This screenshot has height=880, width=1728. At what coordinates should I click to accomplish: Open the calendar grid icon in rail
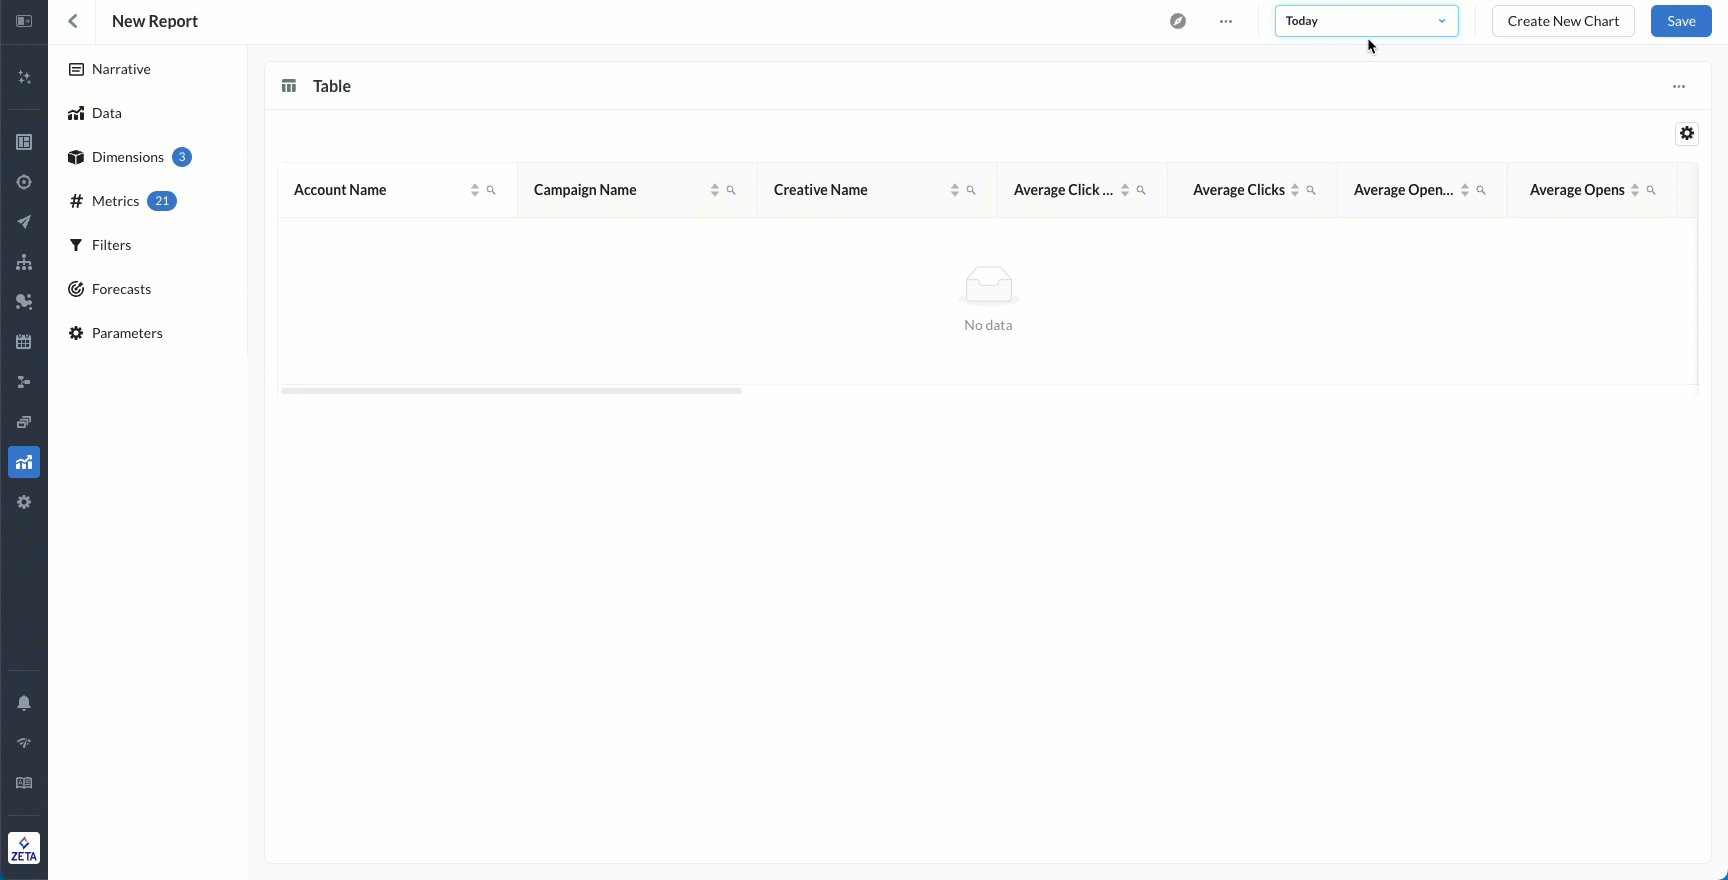click(24, 342)
